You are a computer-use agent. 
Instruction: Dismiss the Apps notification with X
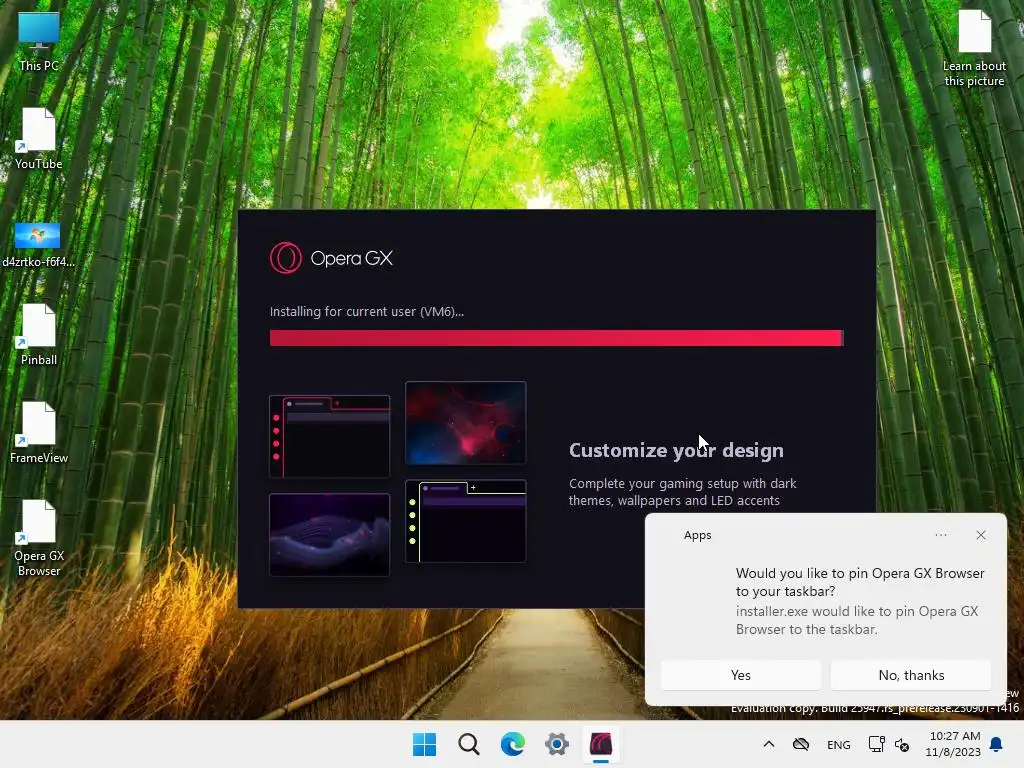coord(981,535)
